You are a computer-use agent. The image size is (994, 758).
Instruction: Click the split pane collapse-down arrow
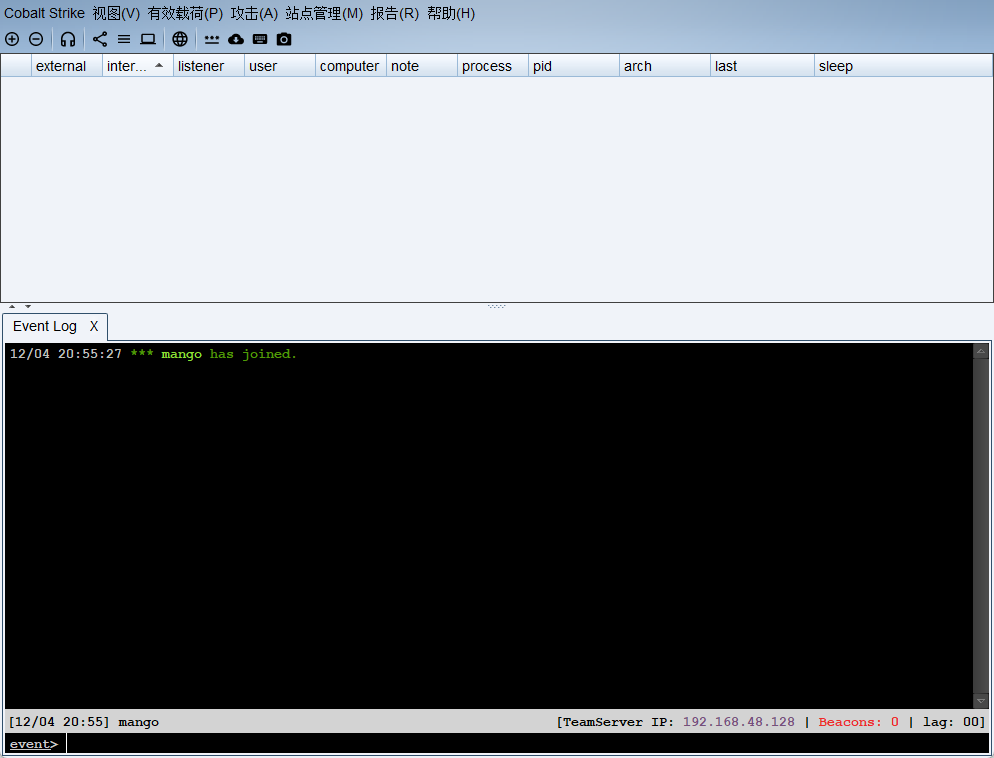coord(28,307)
